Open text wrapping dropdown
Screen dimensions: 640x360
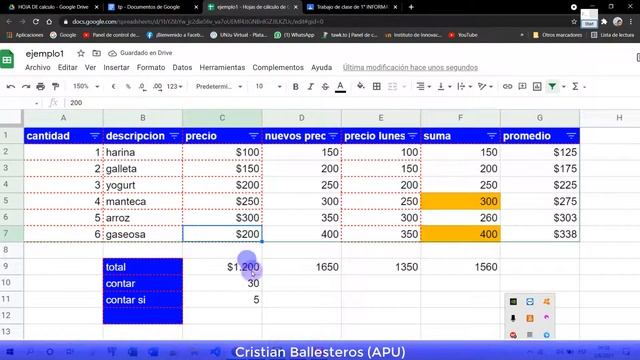(x=464, y=87)
